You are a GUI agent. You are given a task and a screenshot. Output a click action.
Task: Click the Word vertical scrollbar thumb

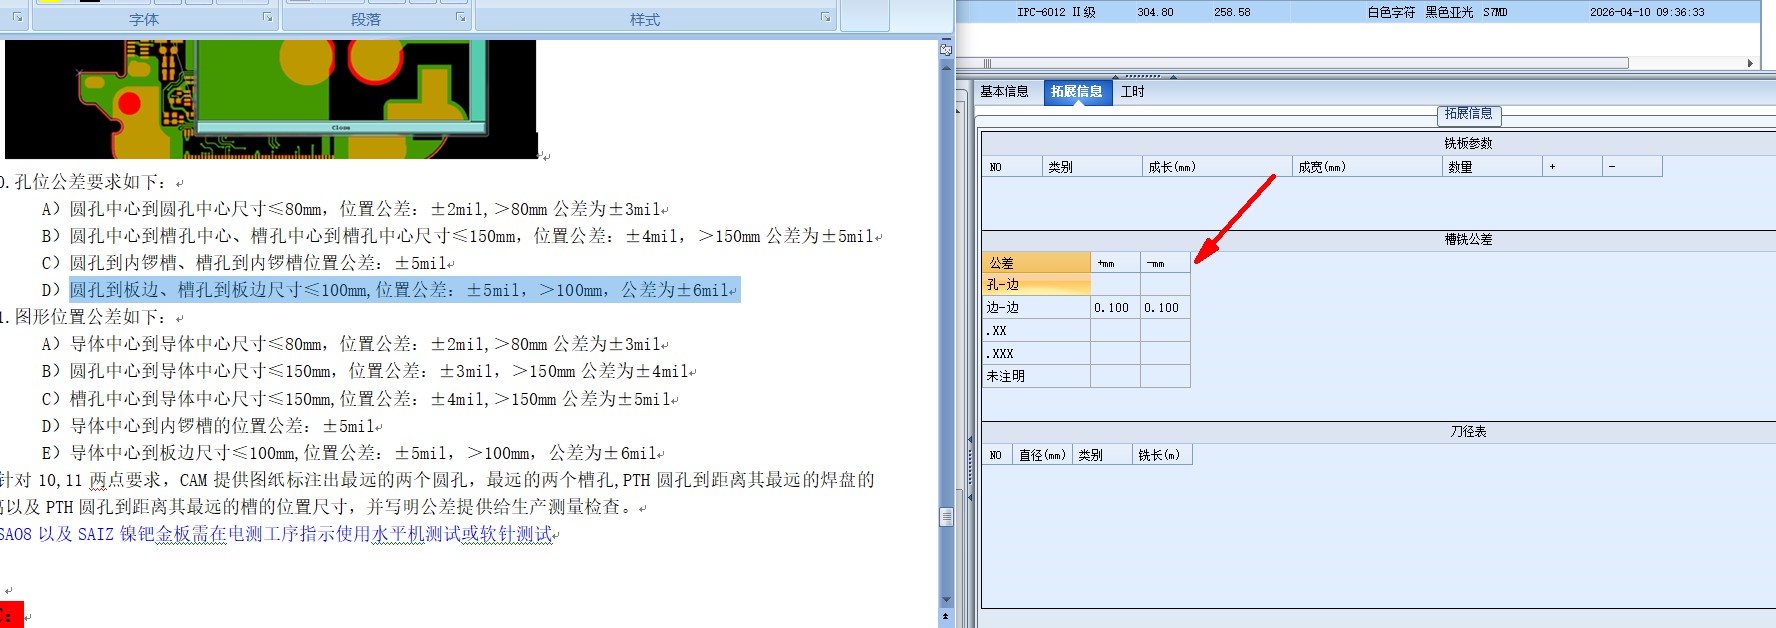[946, 517]
